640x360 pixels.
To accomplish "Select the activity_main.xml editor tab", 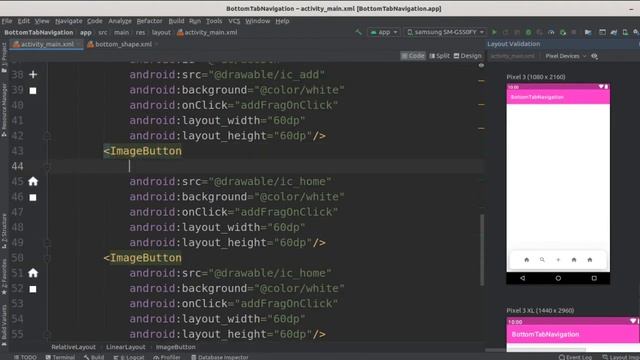I will click(x=47, y=44).
